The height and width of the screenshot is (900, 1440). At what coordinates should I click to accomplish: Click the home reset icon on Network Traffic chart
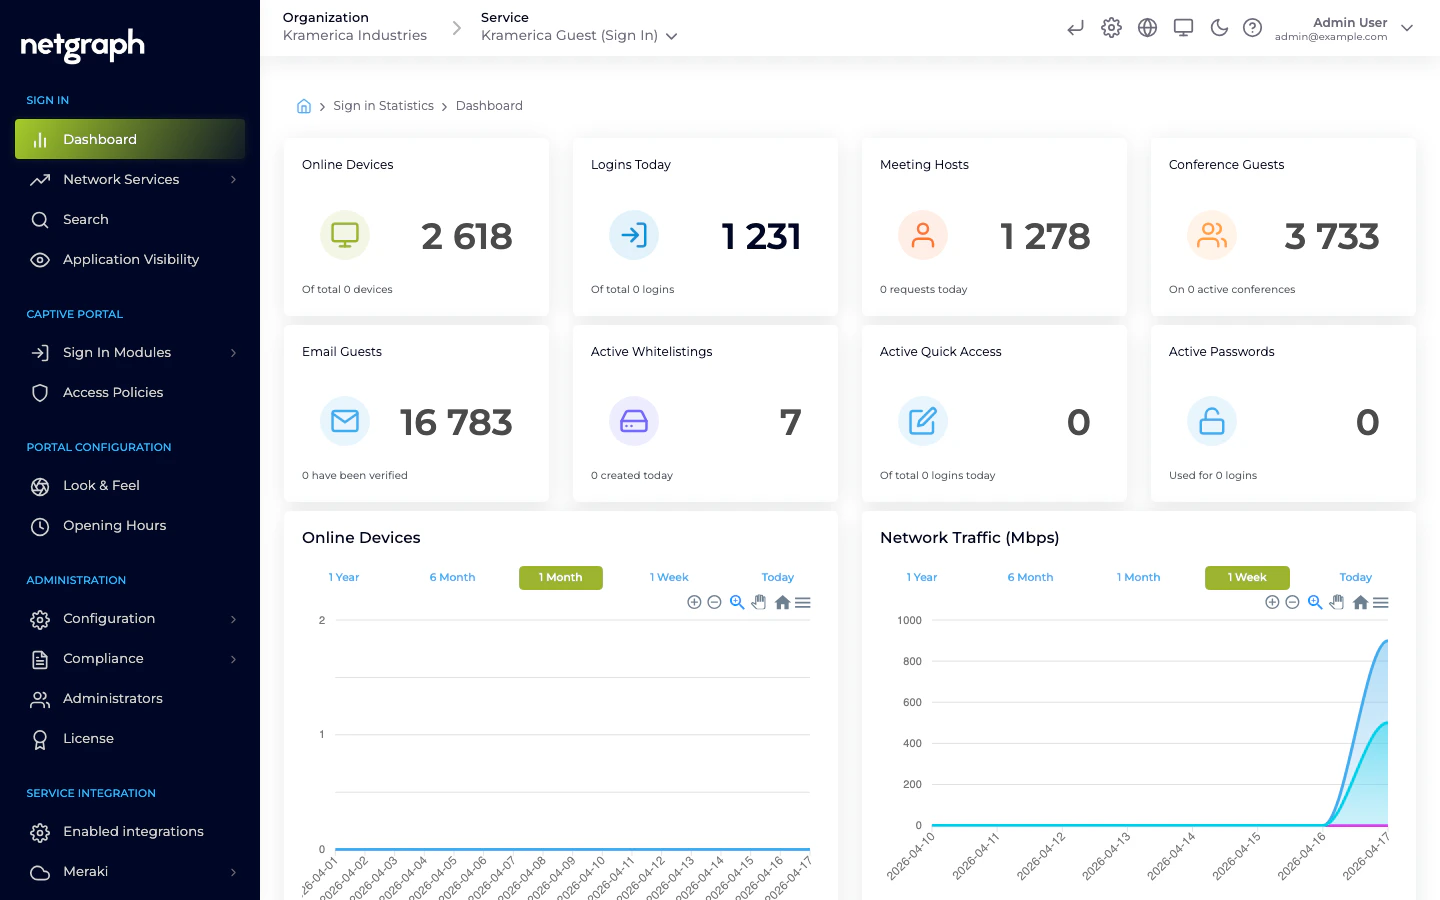pos(1360,602)
